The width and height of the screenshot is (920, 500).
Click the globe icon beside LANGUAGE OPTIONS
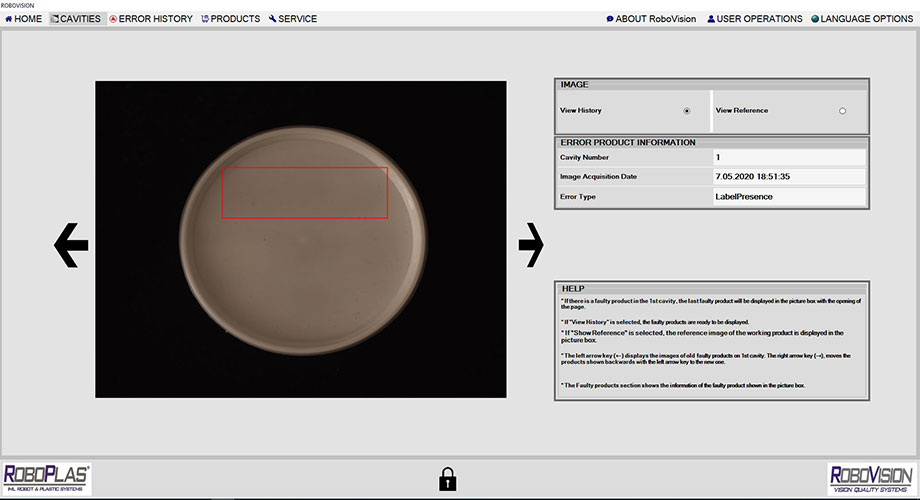pyautogui.click(x=815, y=19)
